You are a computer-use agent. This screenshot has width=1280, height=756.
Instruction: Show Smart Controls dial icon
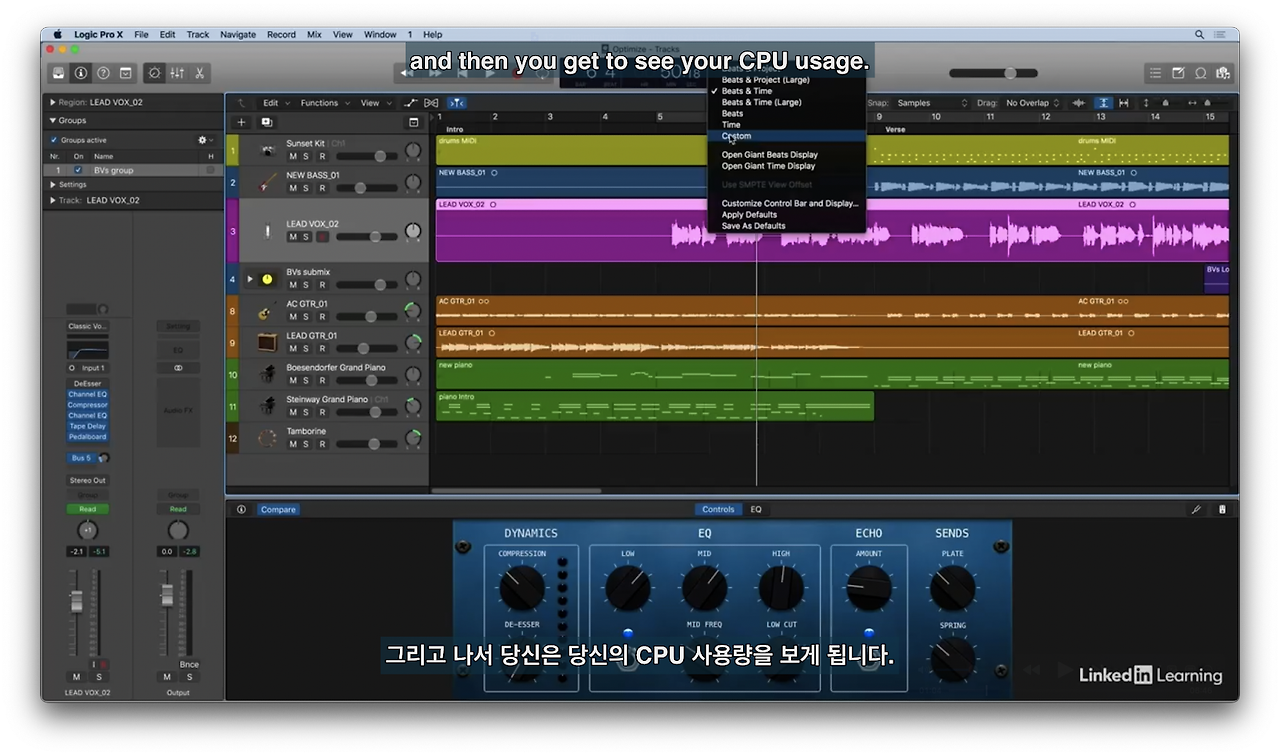click(154, 73)
